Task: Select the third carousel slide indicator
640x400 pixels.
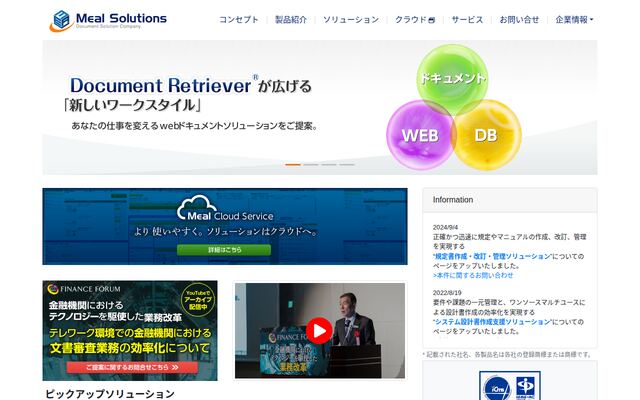Action: tap(329, 164)
